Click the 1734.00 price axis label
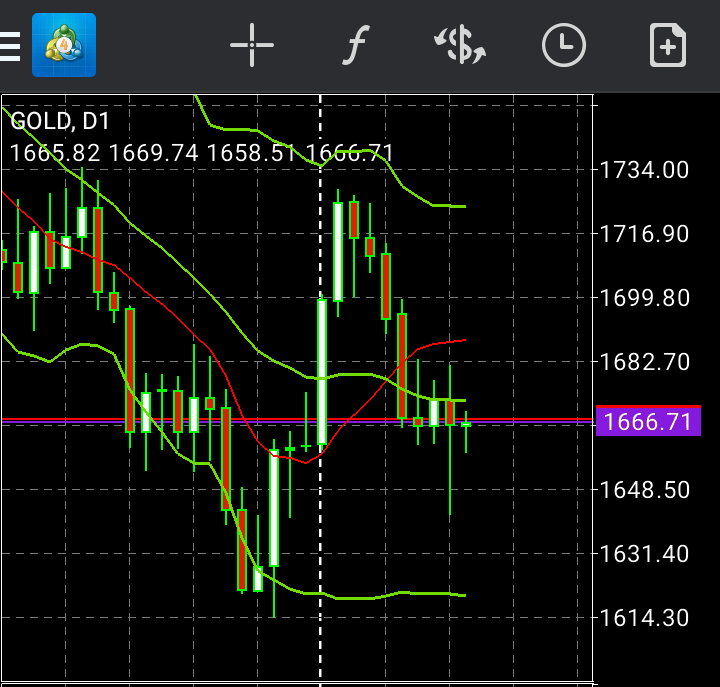720x687 pixels. (644, 170)
